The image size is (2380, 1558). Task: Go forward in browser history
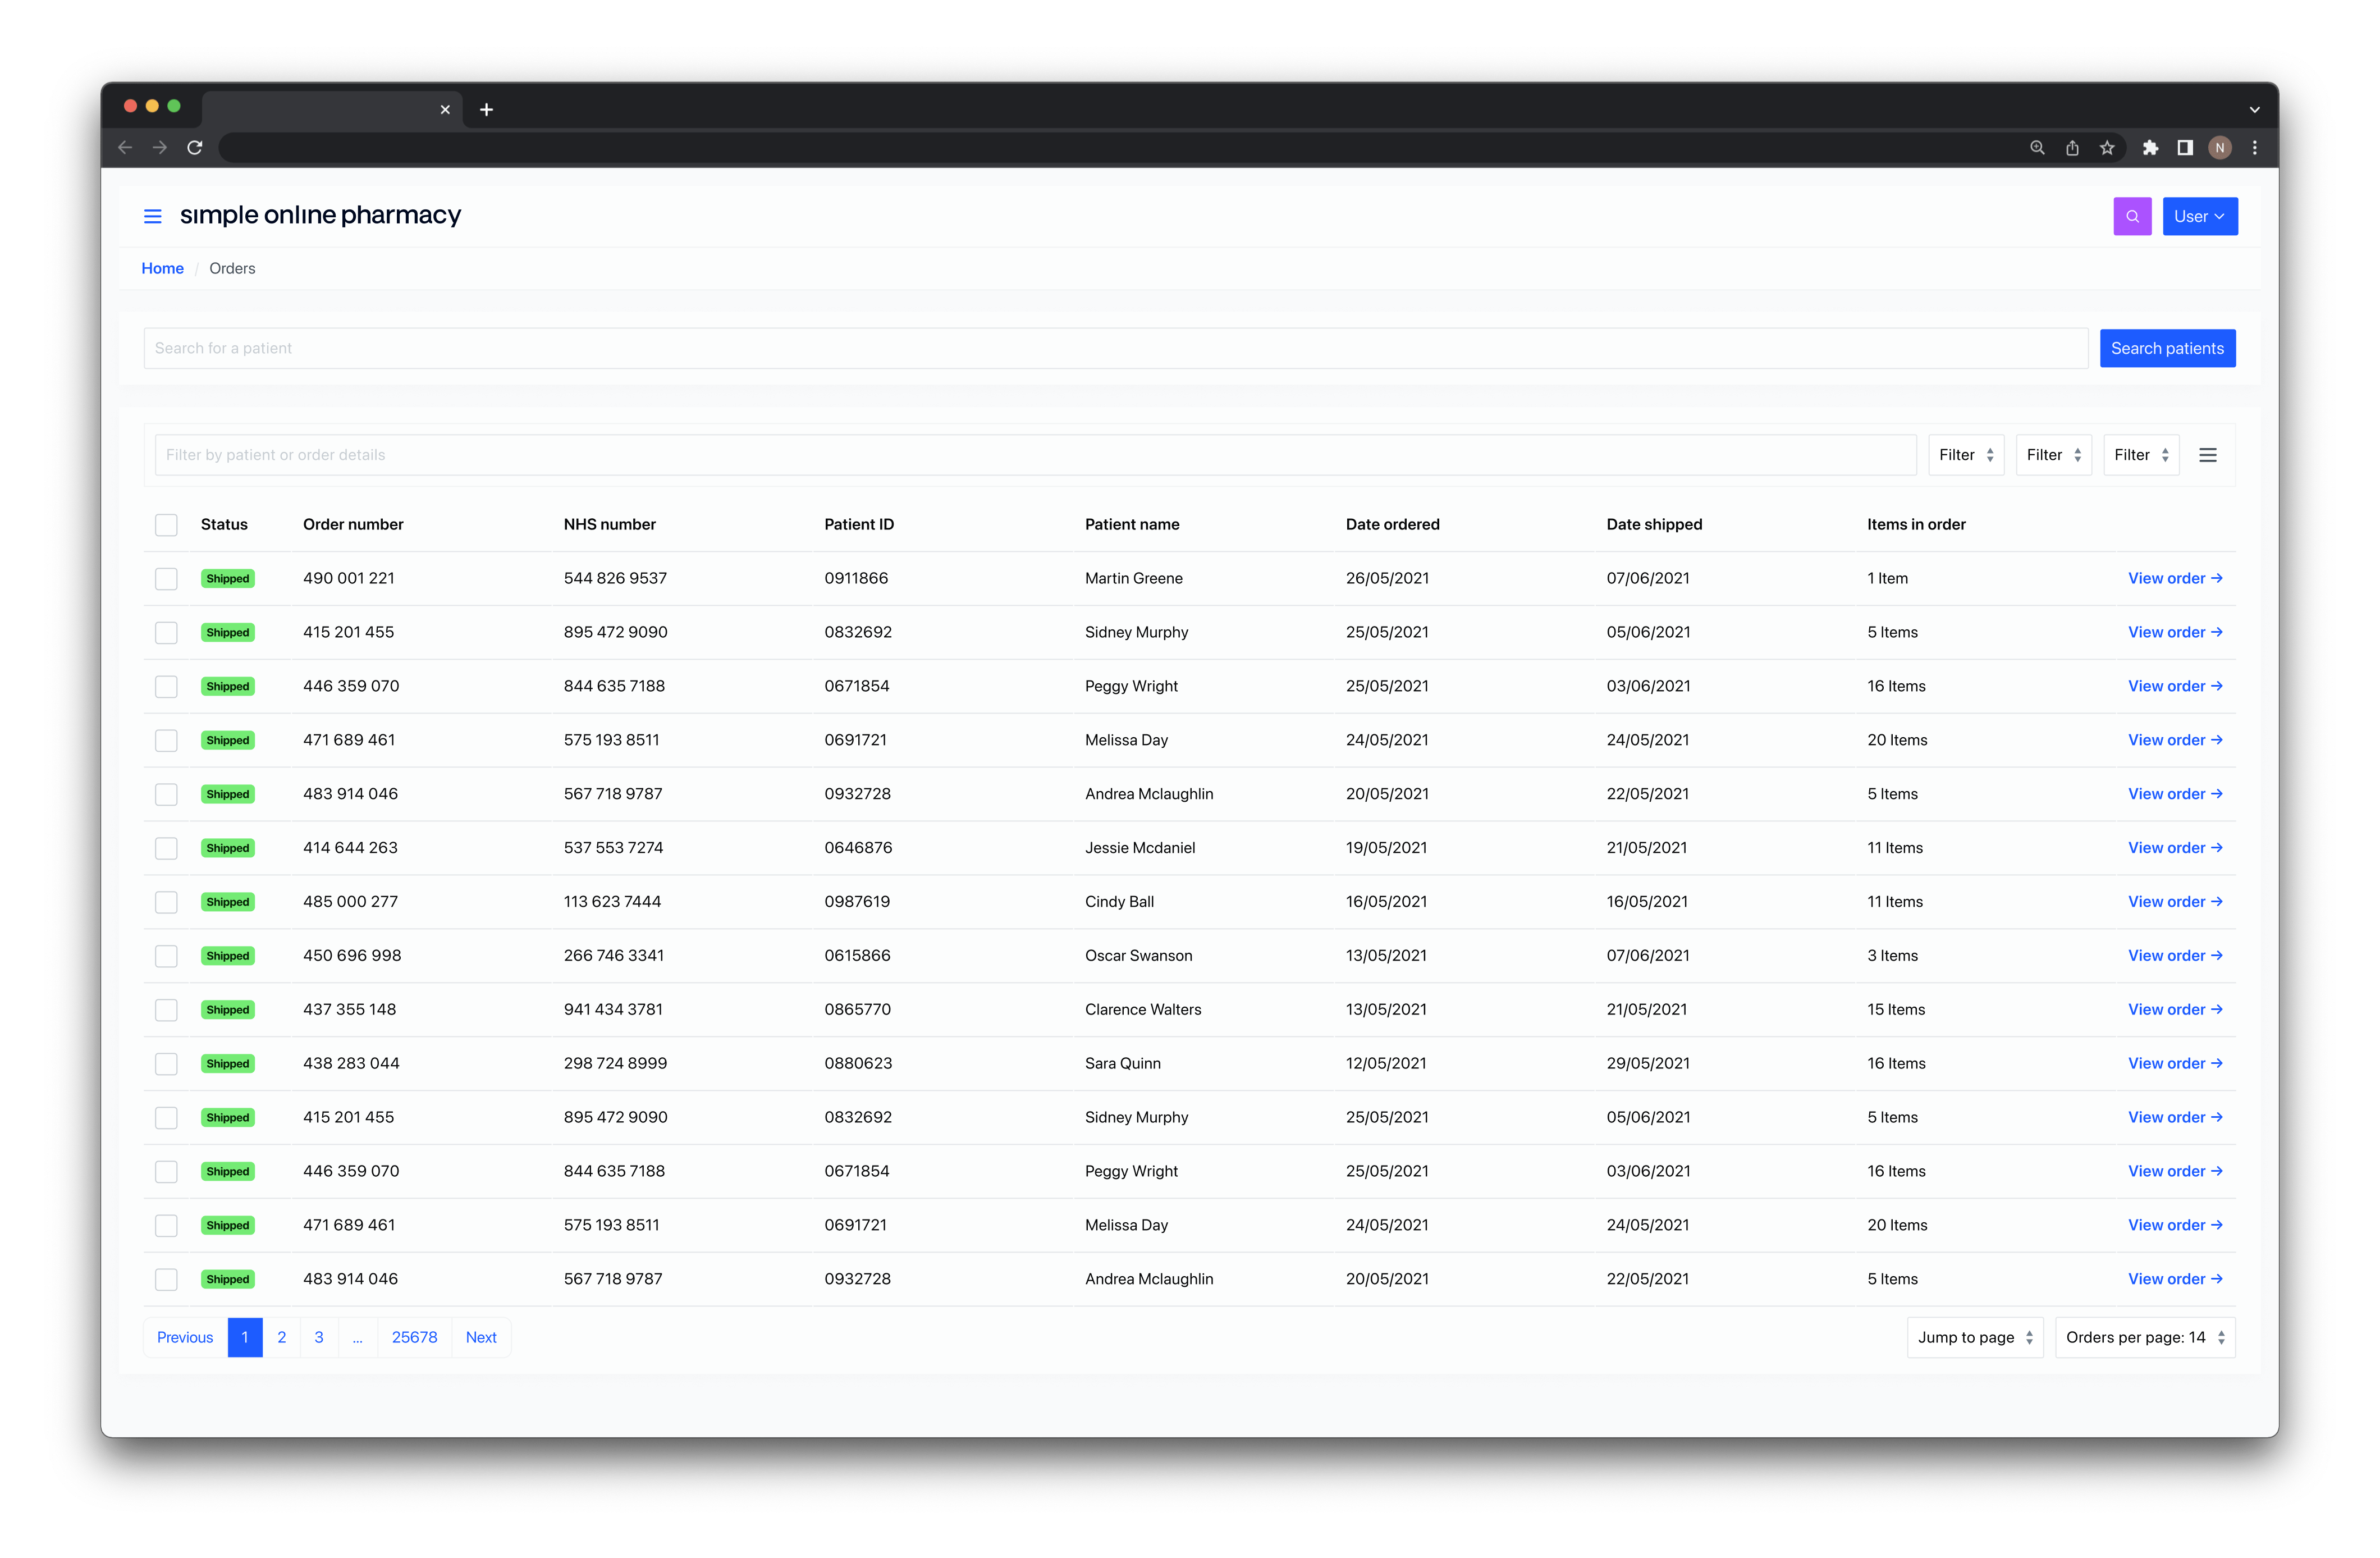tap(160, 148)
